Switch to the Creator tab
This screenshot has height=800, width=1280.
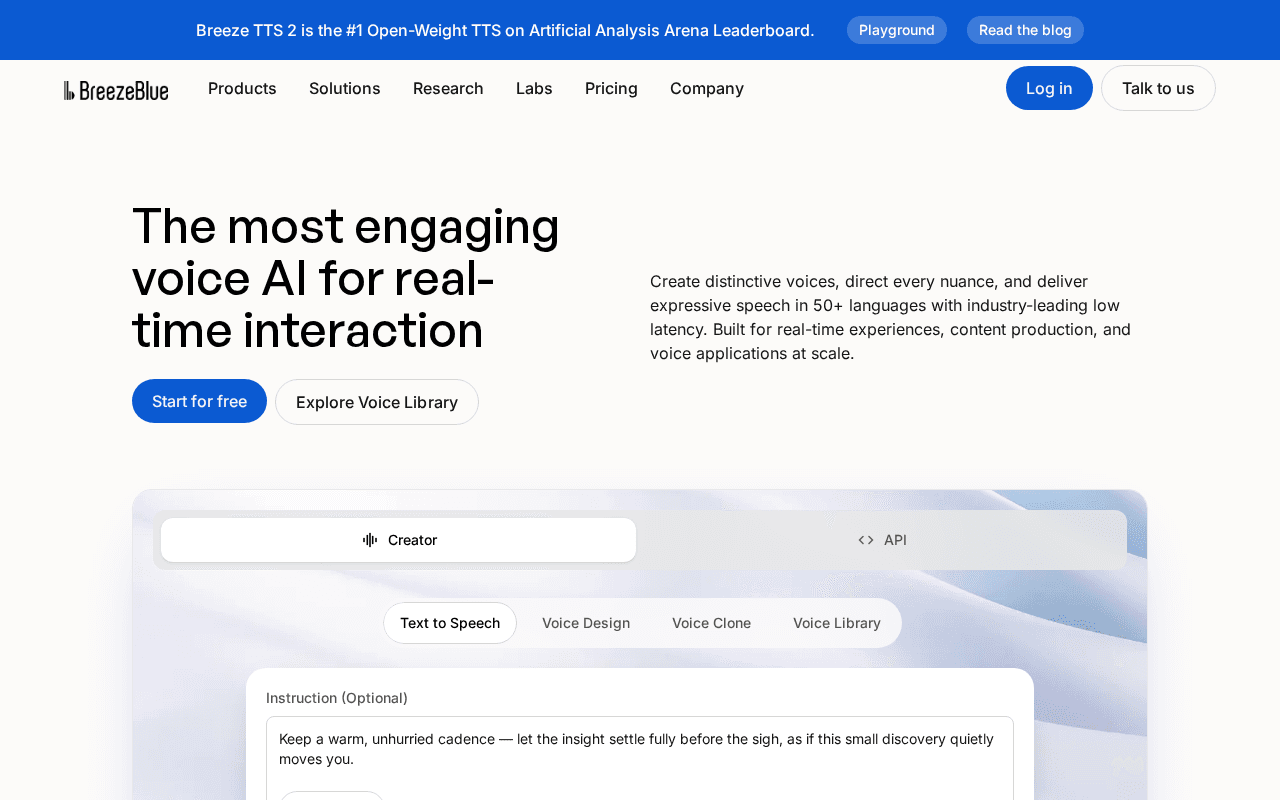[398, 540]
